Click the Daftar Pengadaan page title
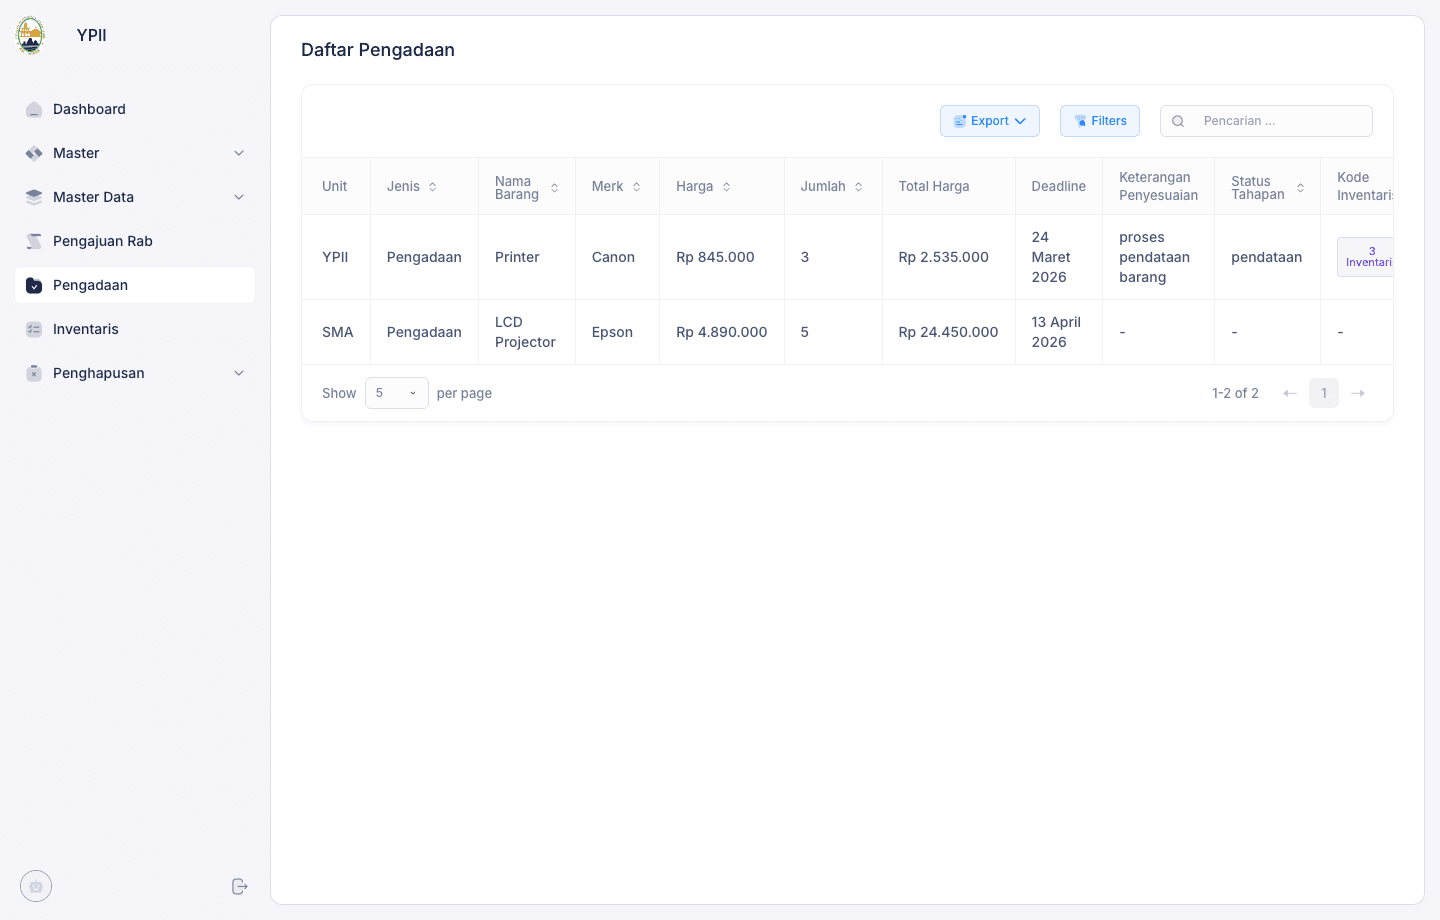 point(378,50)
